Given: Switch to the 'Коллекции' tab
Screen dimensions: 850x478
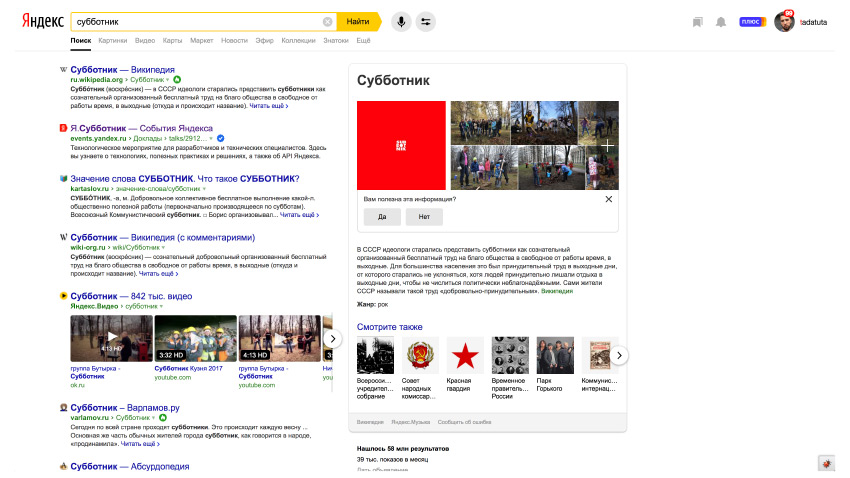Looking at the screenshot, I should pos(298,41).
